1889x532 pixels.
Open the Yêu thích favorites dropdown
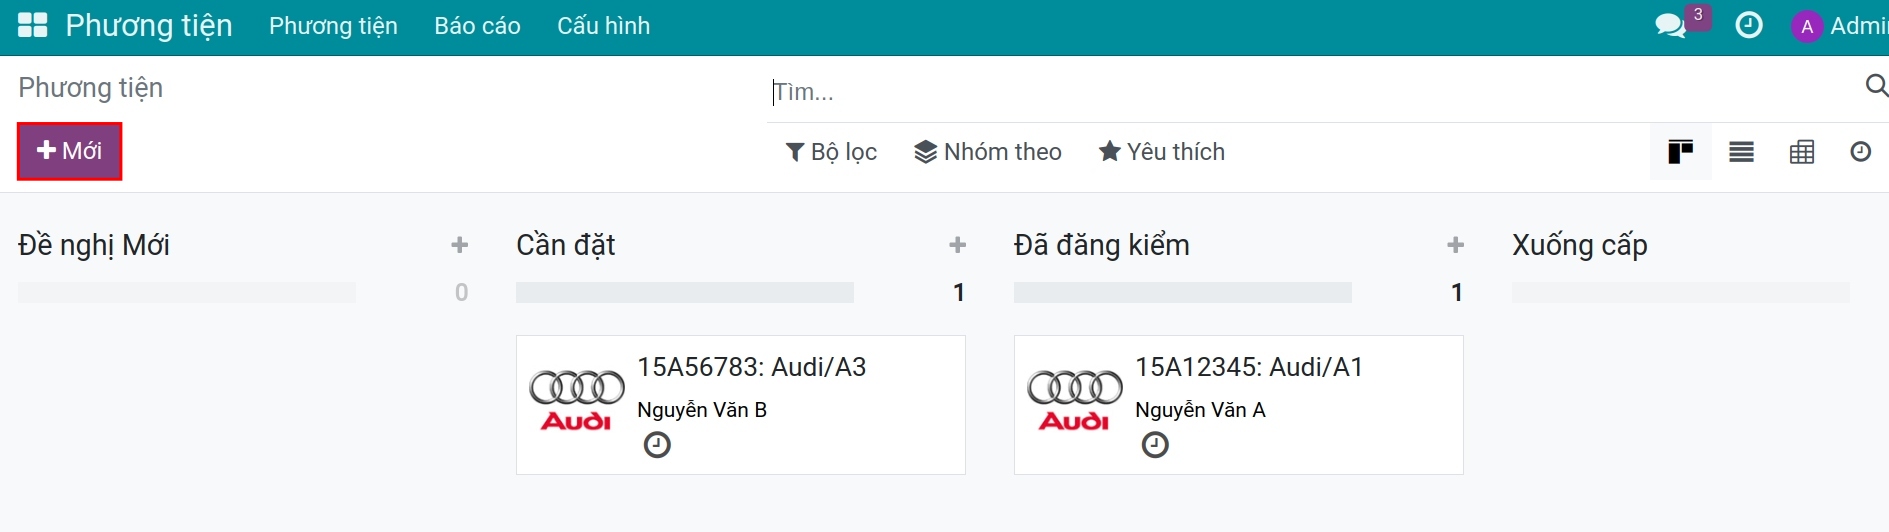[x=1162, y=152]
